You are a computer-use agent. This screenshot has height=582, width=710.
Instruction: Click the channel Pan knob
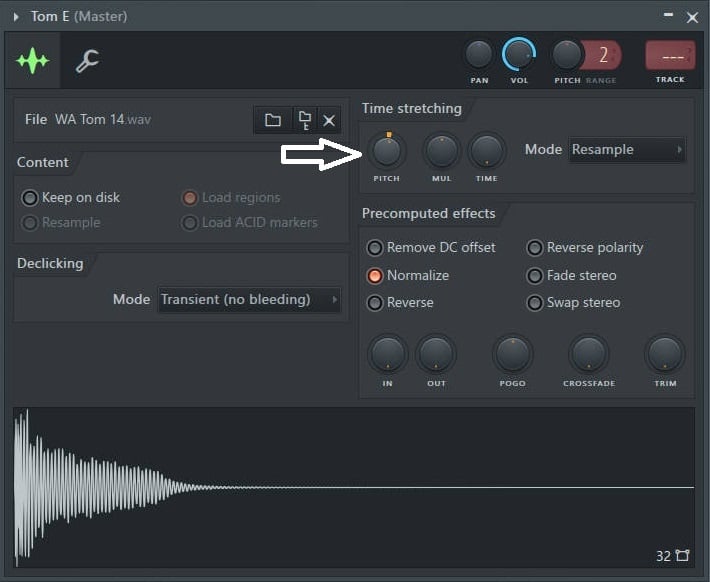pos(479,54)
